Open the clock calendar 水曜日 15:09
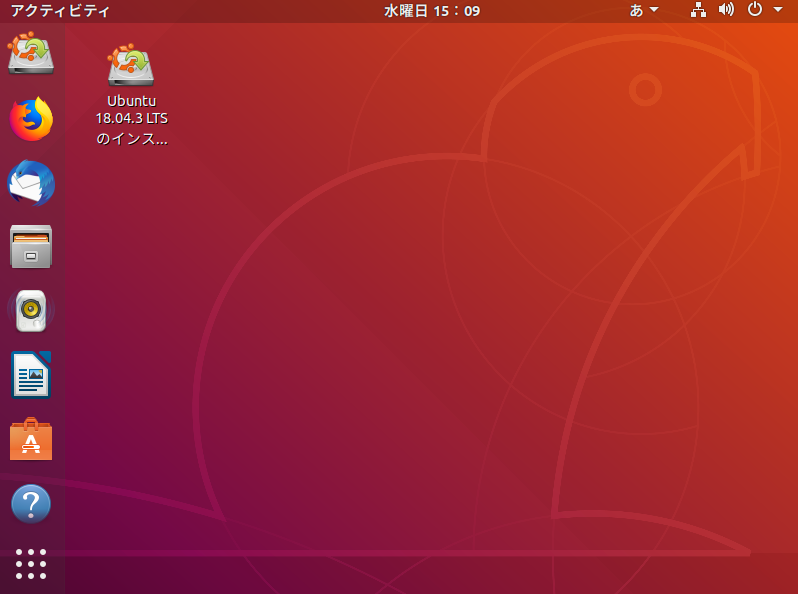 coord(432,11)
